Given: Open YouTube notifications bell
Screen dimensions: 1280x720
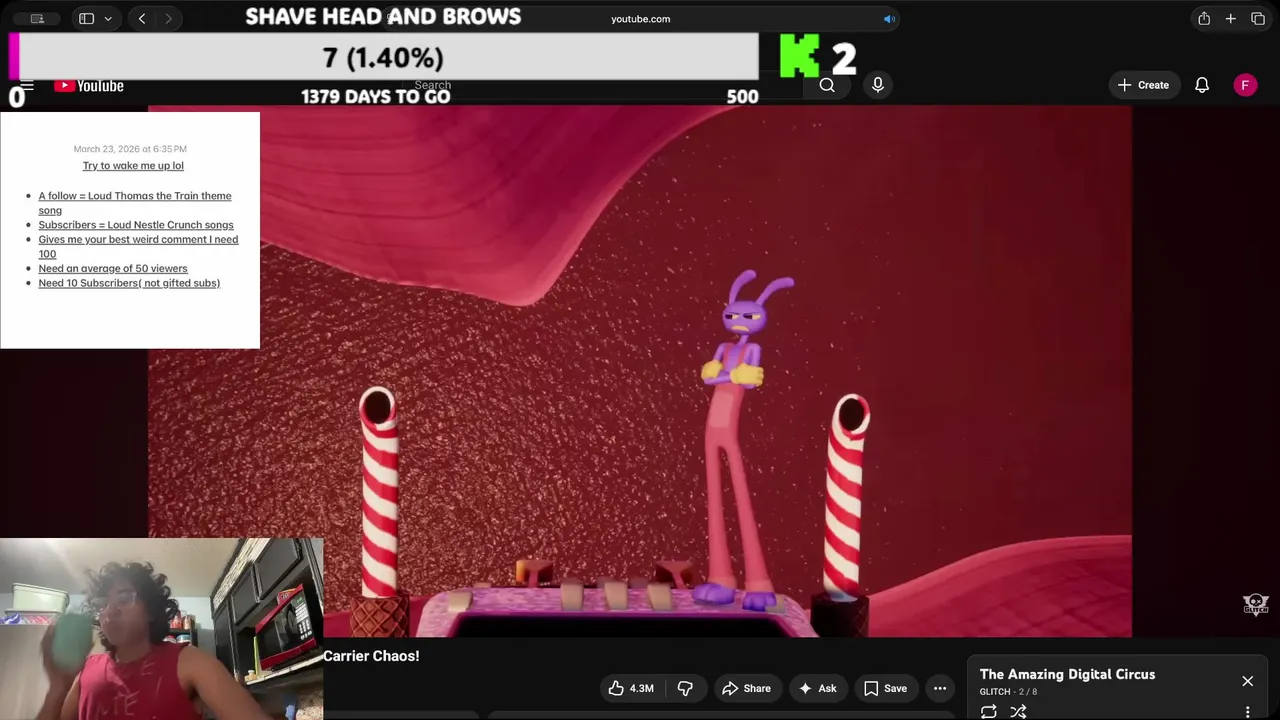Looking at the screenshot, I should point(1202,85).
